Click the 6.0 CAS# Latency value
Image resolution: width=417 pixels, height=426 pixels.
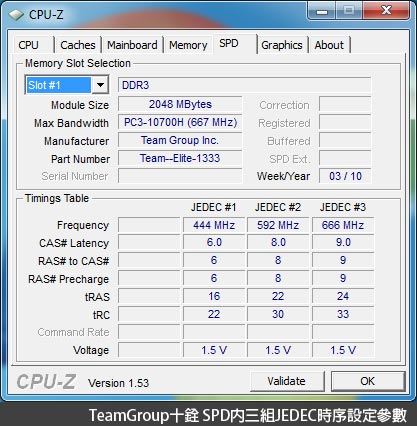(x=214, y=242)
